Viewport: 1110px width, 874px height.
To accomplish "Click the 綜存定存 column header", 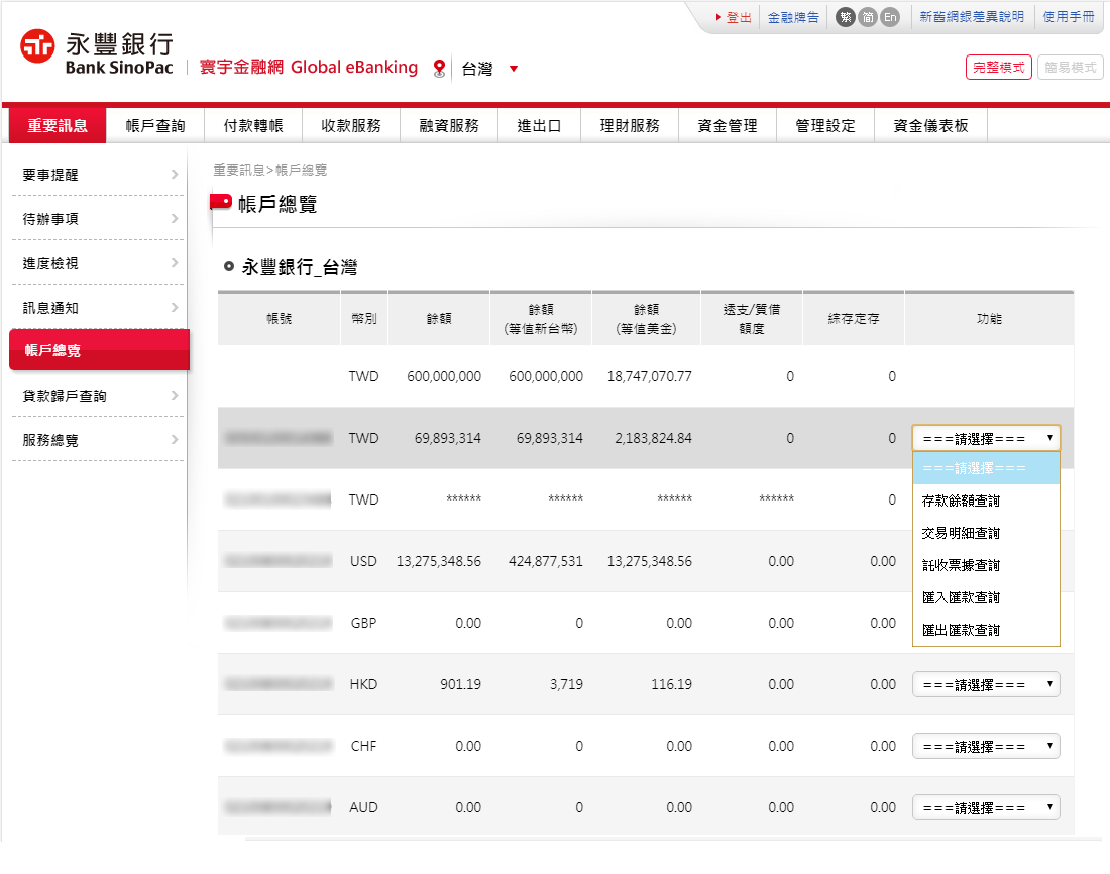I will (853, 318).
